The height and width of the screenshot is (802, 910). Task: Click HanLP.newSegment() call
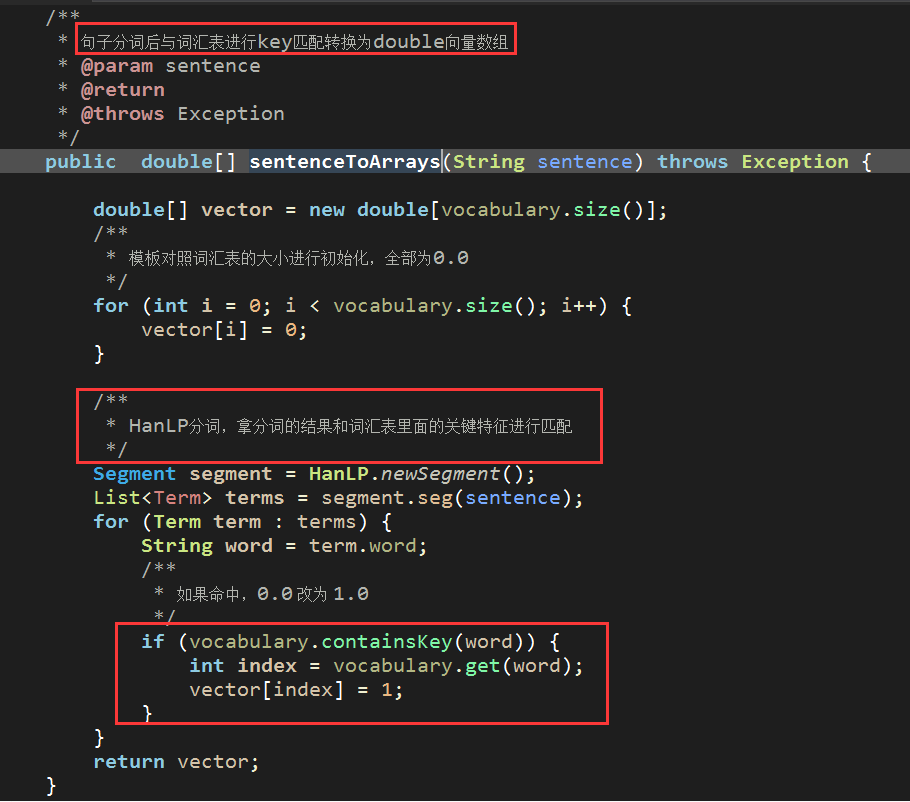pyautogui.click(x=421, y=474)
